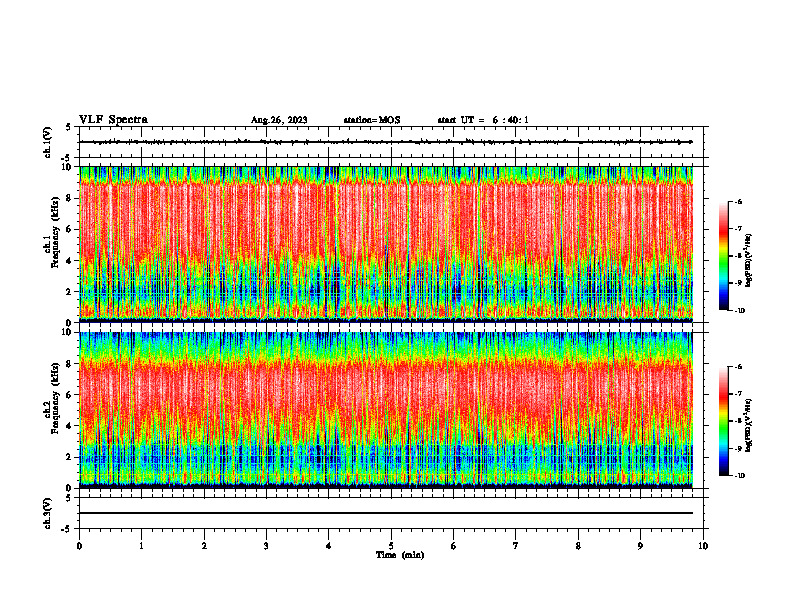The width and height of the screenshot is (792, 612).
Task: Click the ch.2 spectrogram color bar
Action: (x=723, y=421)
